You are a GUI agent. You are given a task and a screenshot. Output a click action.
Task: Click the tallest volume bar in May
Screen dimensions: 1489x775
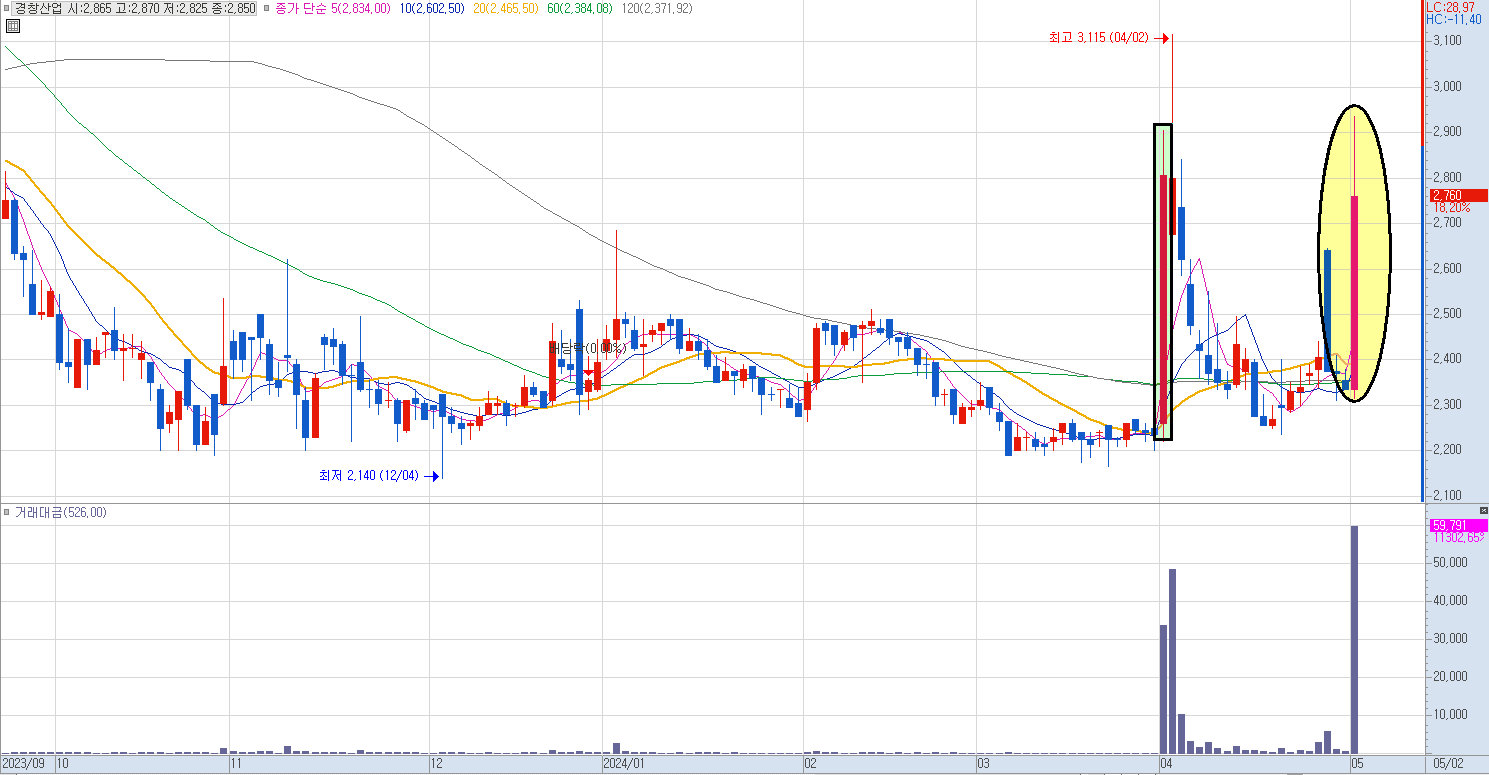[1354, 640]
